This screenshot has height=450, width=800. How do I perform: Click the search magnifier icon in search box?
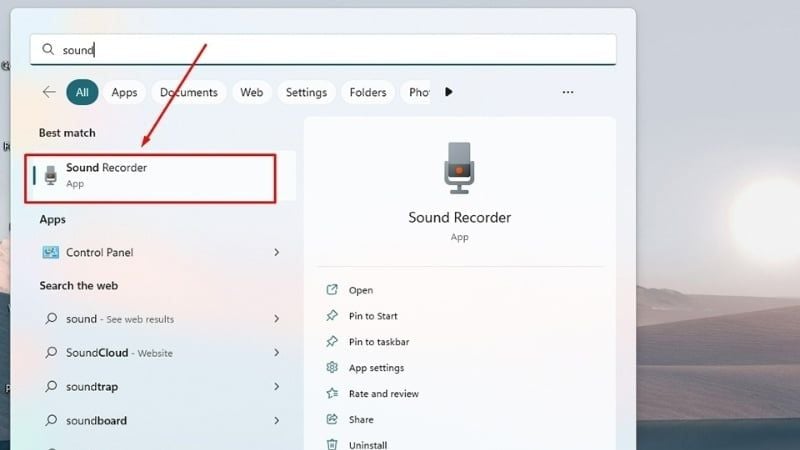click(47, 49)
